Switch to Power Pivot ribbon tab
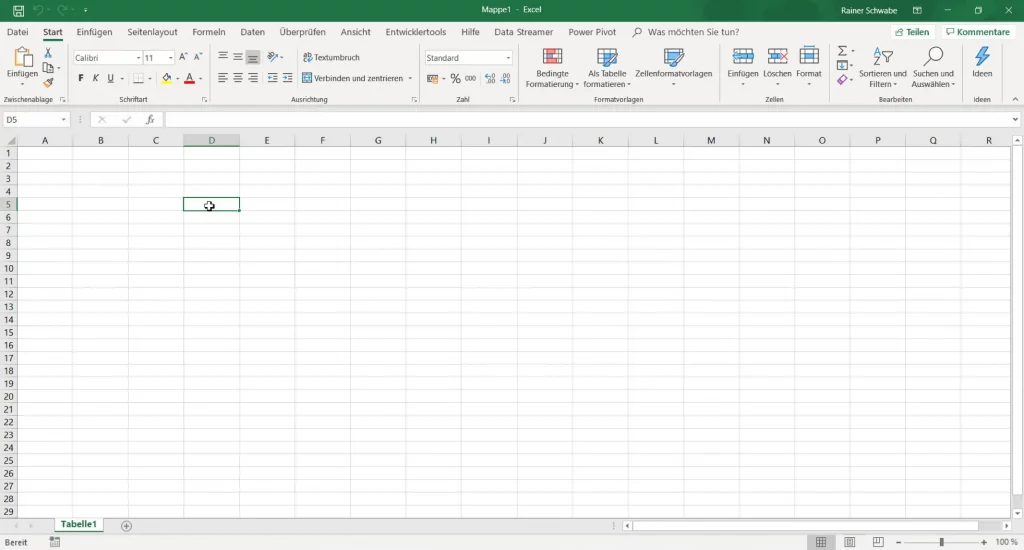The width and height of the screenshot is (1024, 550). 592,32
